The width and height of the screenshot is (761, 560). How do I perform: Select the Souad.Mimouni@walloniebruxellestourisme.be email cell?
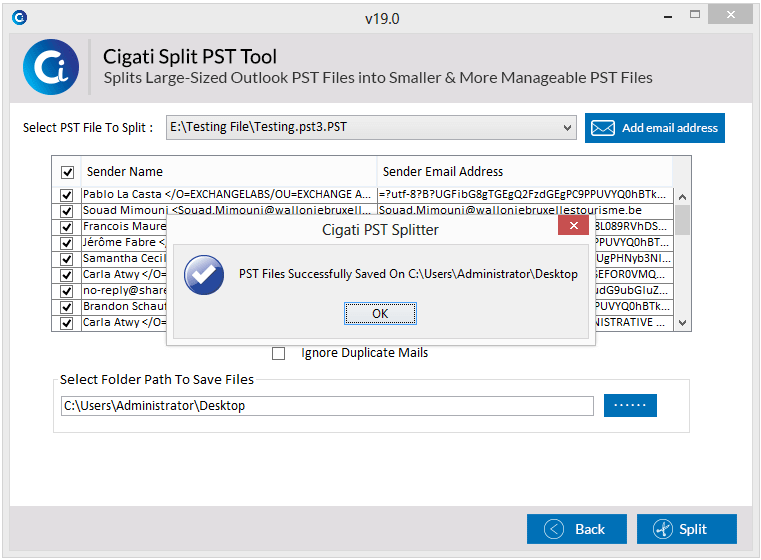(x=525, y=211)
